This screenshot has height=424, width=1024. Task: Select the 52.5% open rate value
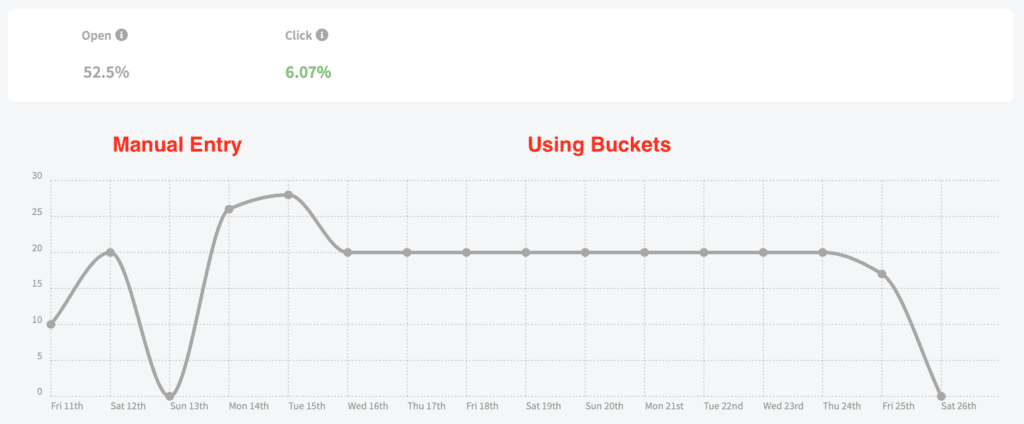pos(106,72)
